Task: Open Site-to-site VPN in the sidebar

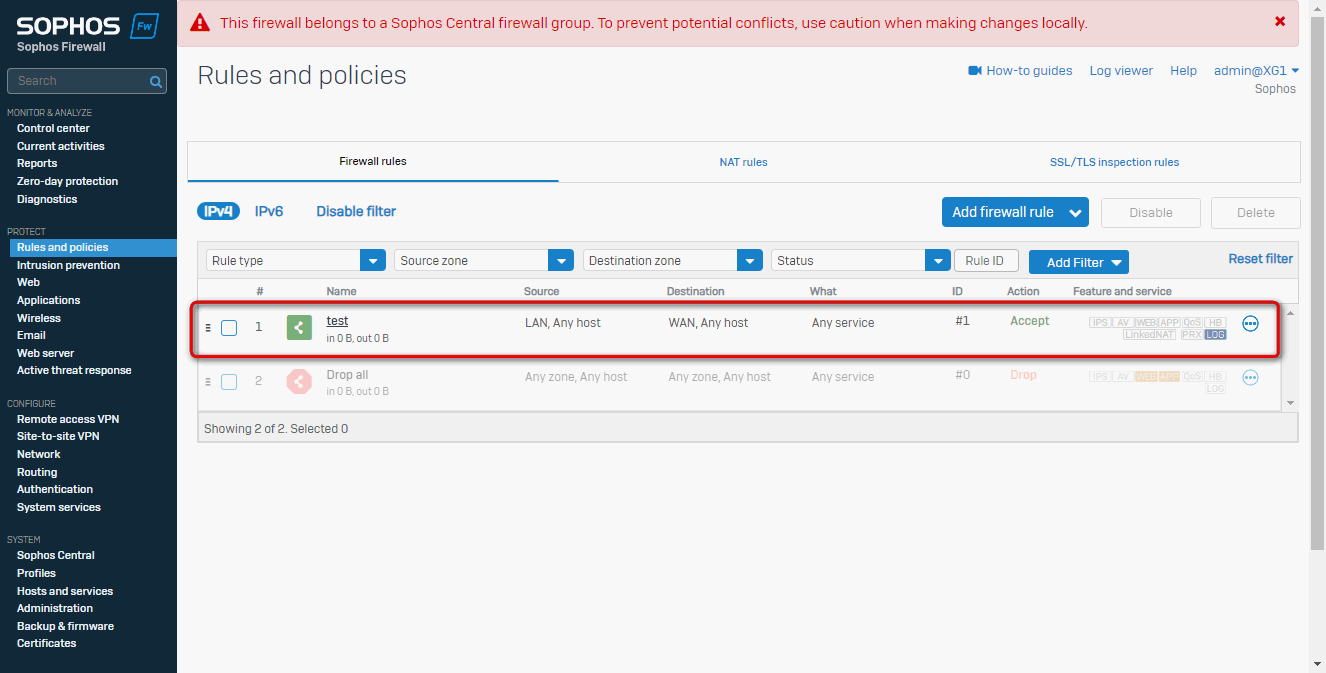Action: pyautogui.click(x=58, y=436)
